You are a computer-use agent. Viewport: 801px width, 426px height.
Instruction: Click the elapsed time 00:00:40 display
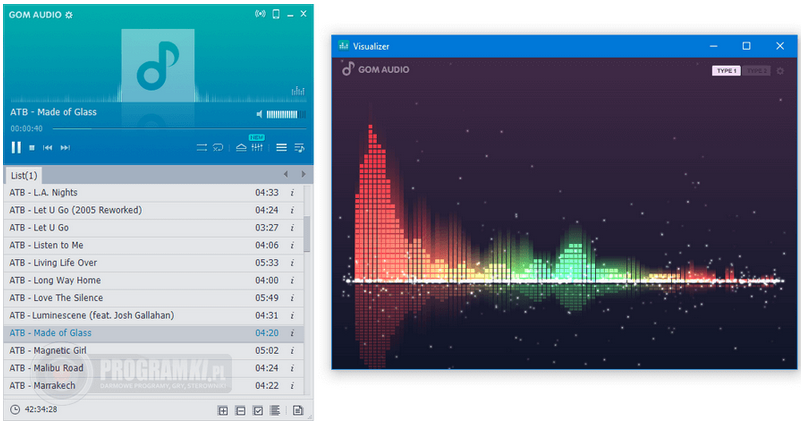(27, 129)
